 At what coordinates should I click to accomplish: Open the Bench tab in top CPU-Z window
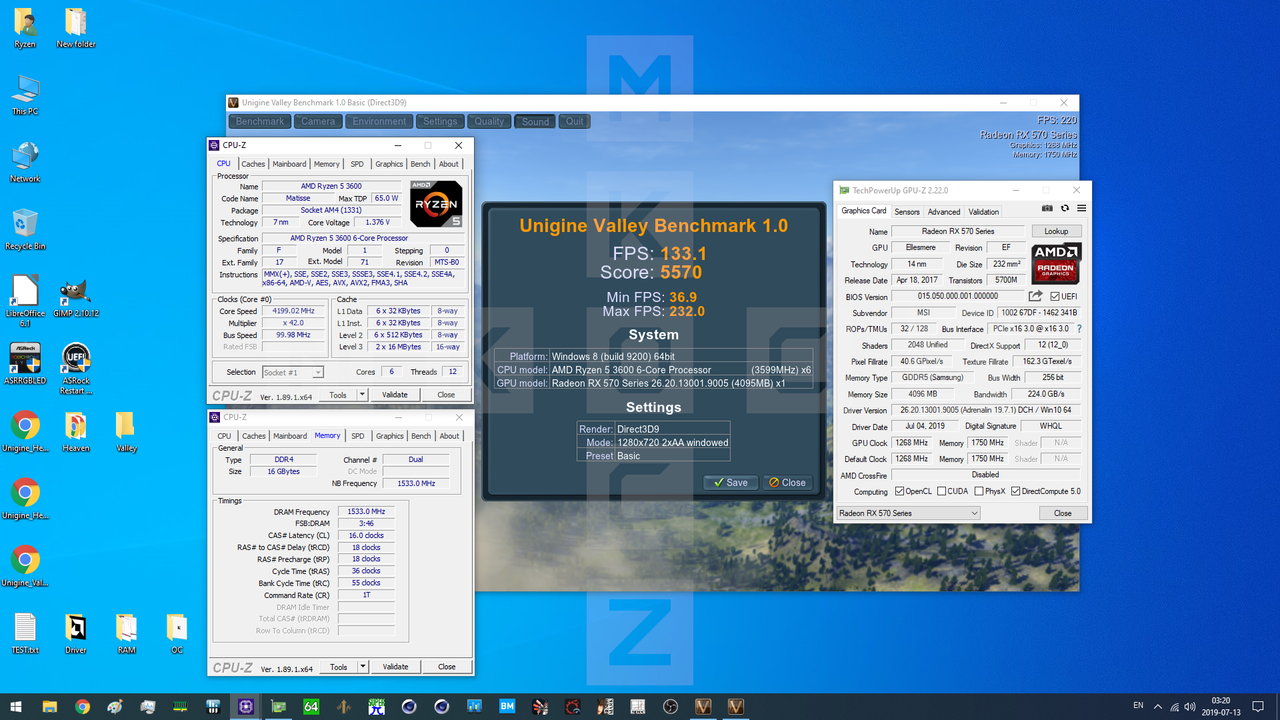point(421,164)
